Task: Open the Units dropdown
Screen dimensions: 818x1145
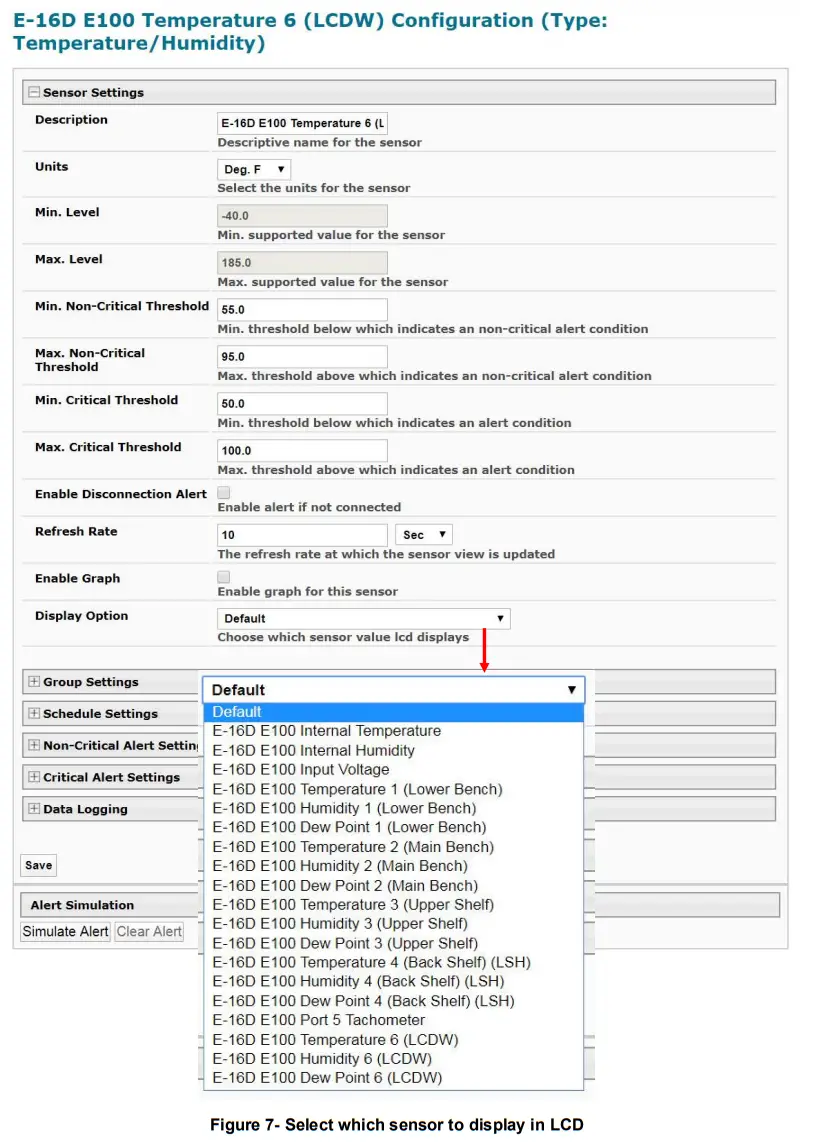Action: (254, 170)
